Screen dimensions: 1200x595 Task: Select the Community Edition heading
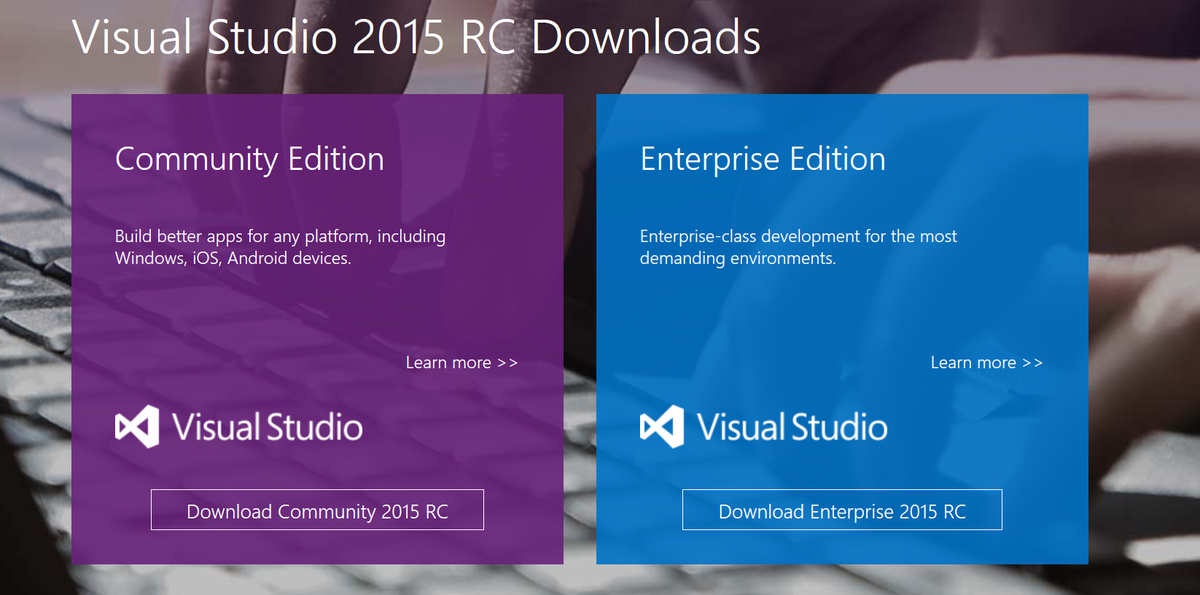tap(249, 159)
